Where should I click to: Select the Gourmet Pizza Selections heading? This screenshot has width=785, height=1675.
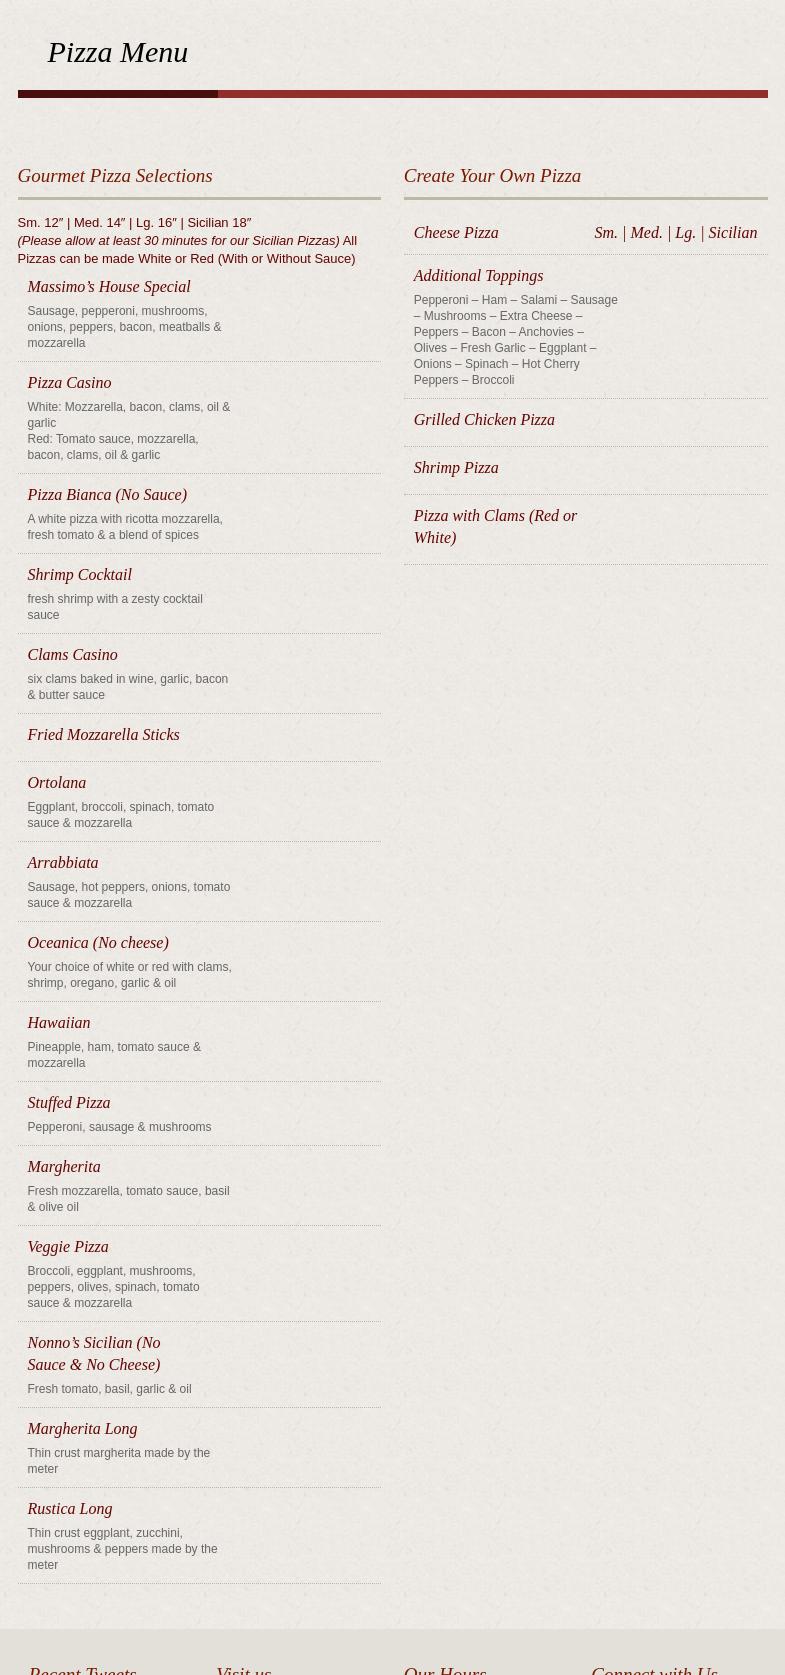(115, 176)
